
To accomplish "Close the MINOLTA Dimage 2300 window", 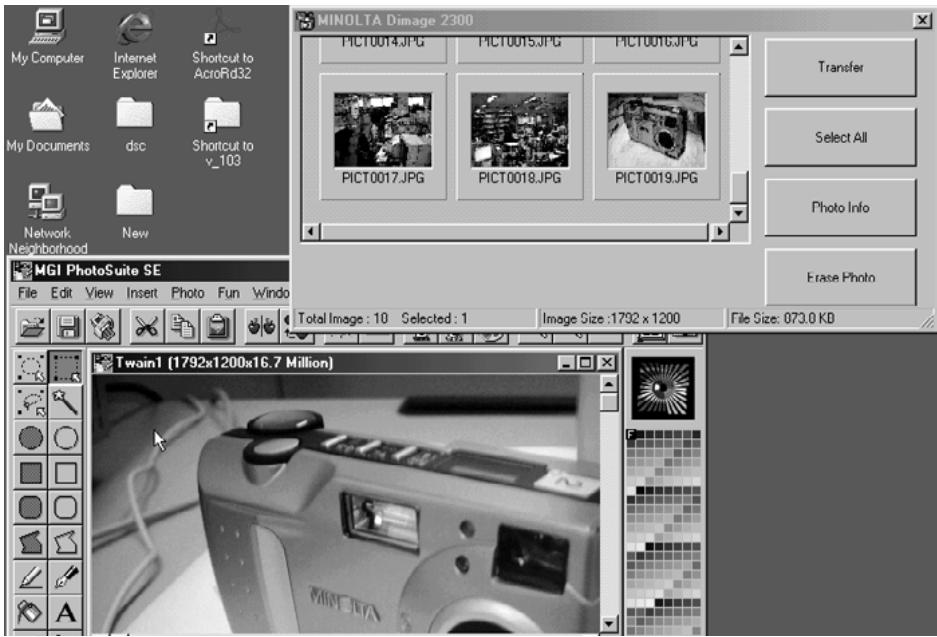I will click(922, 20).
